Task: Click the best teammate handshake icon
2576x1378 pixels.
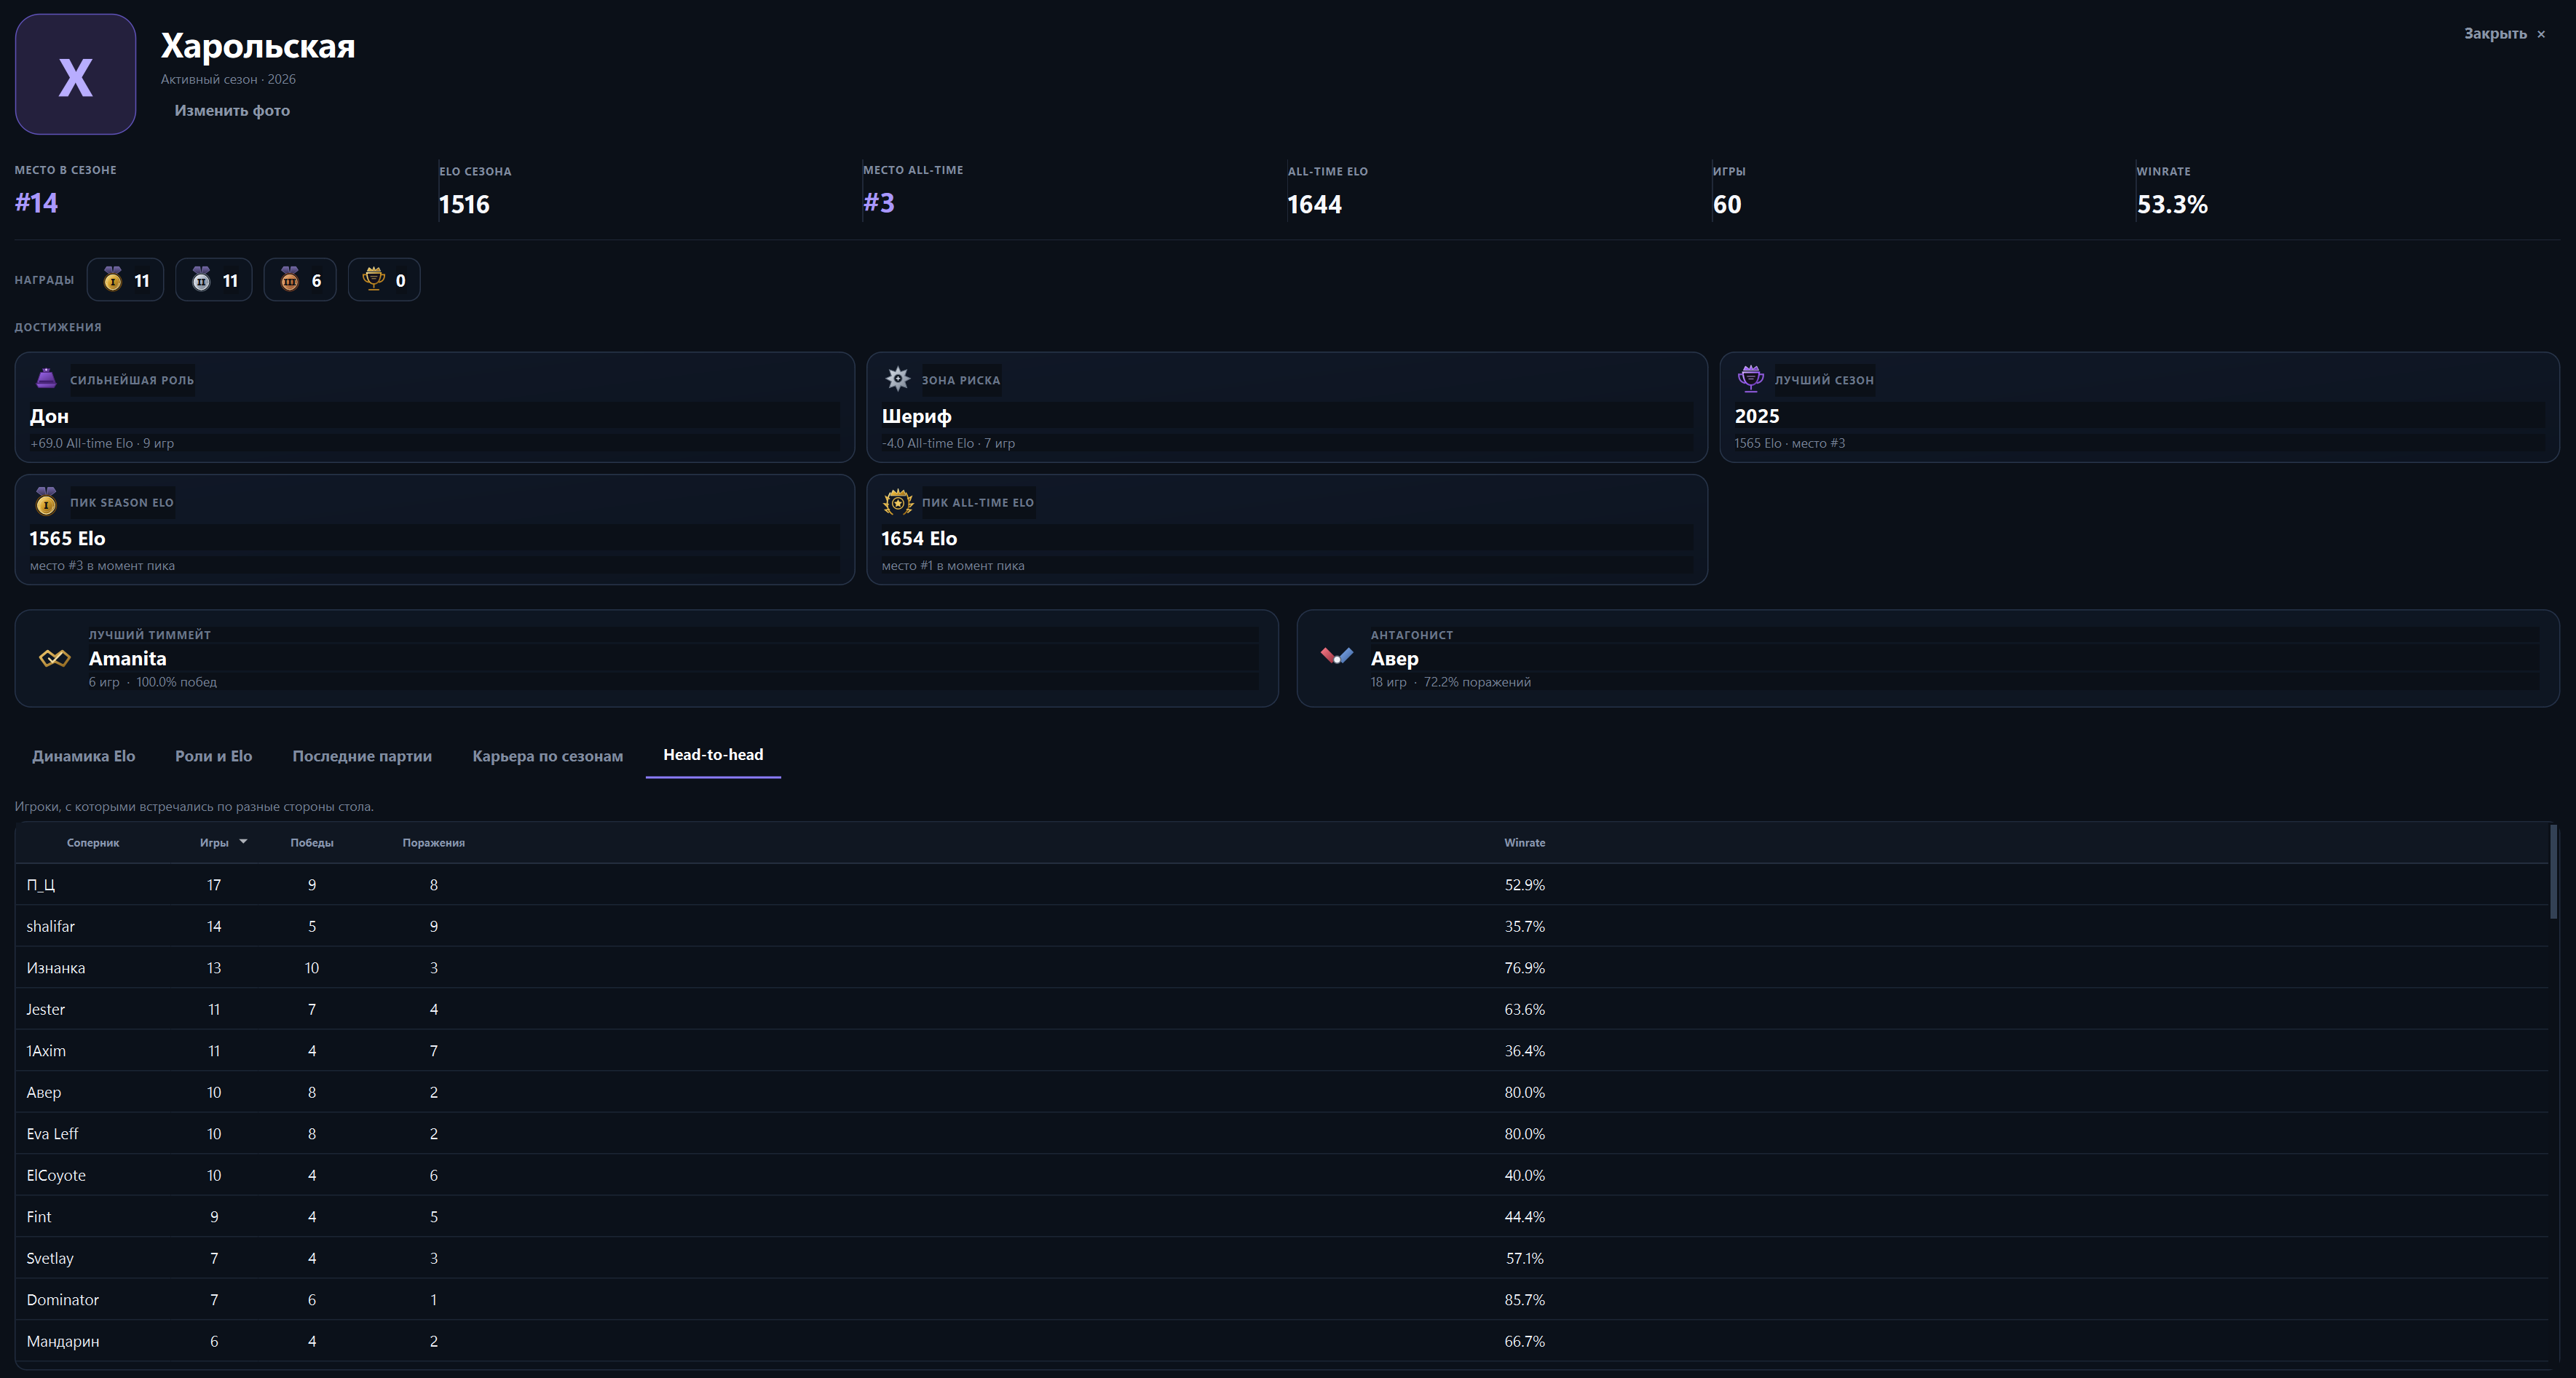Action: click(x=54, y=658)
